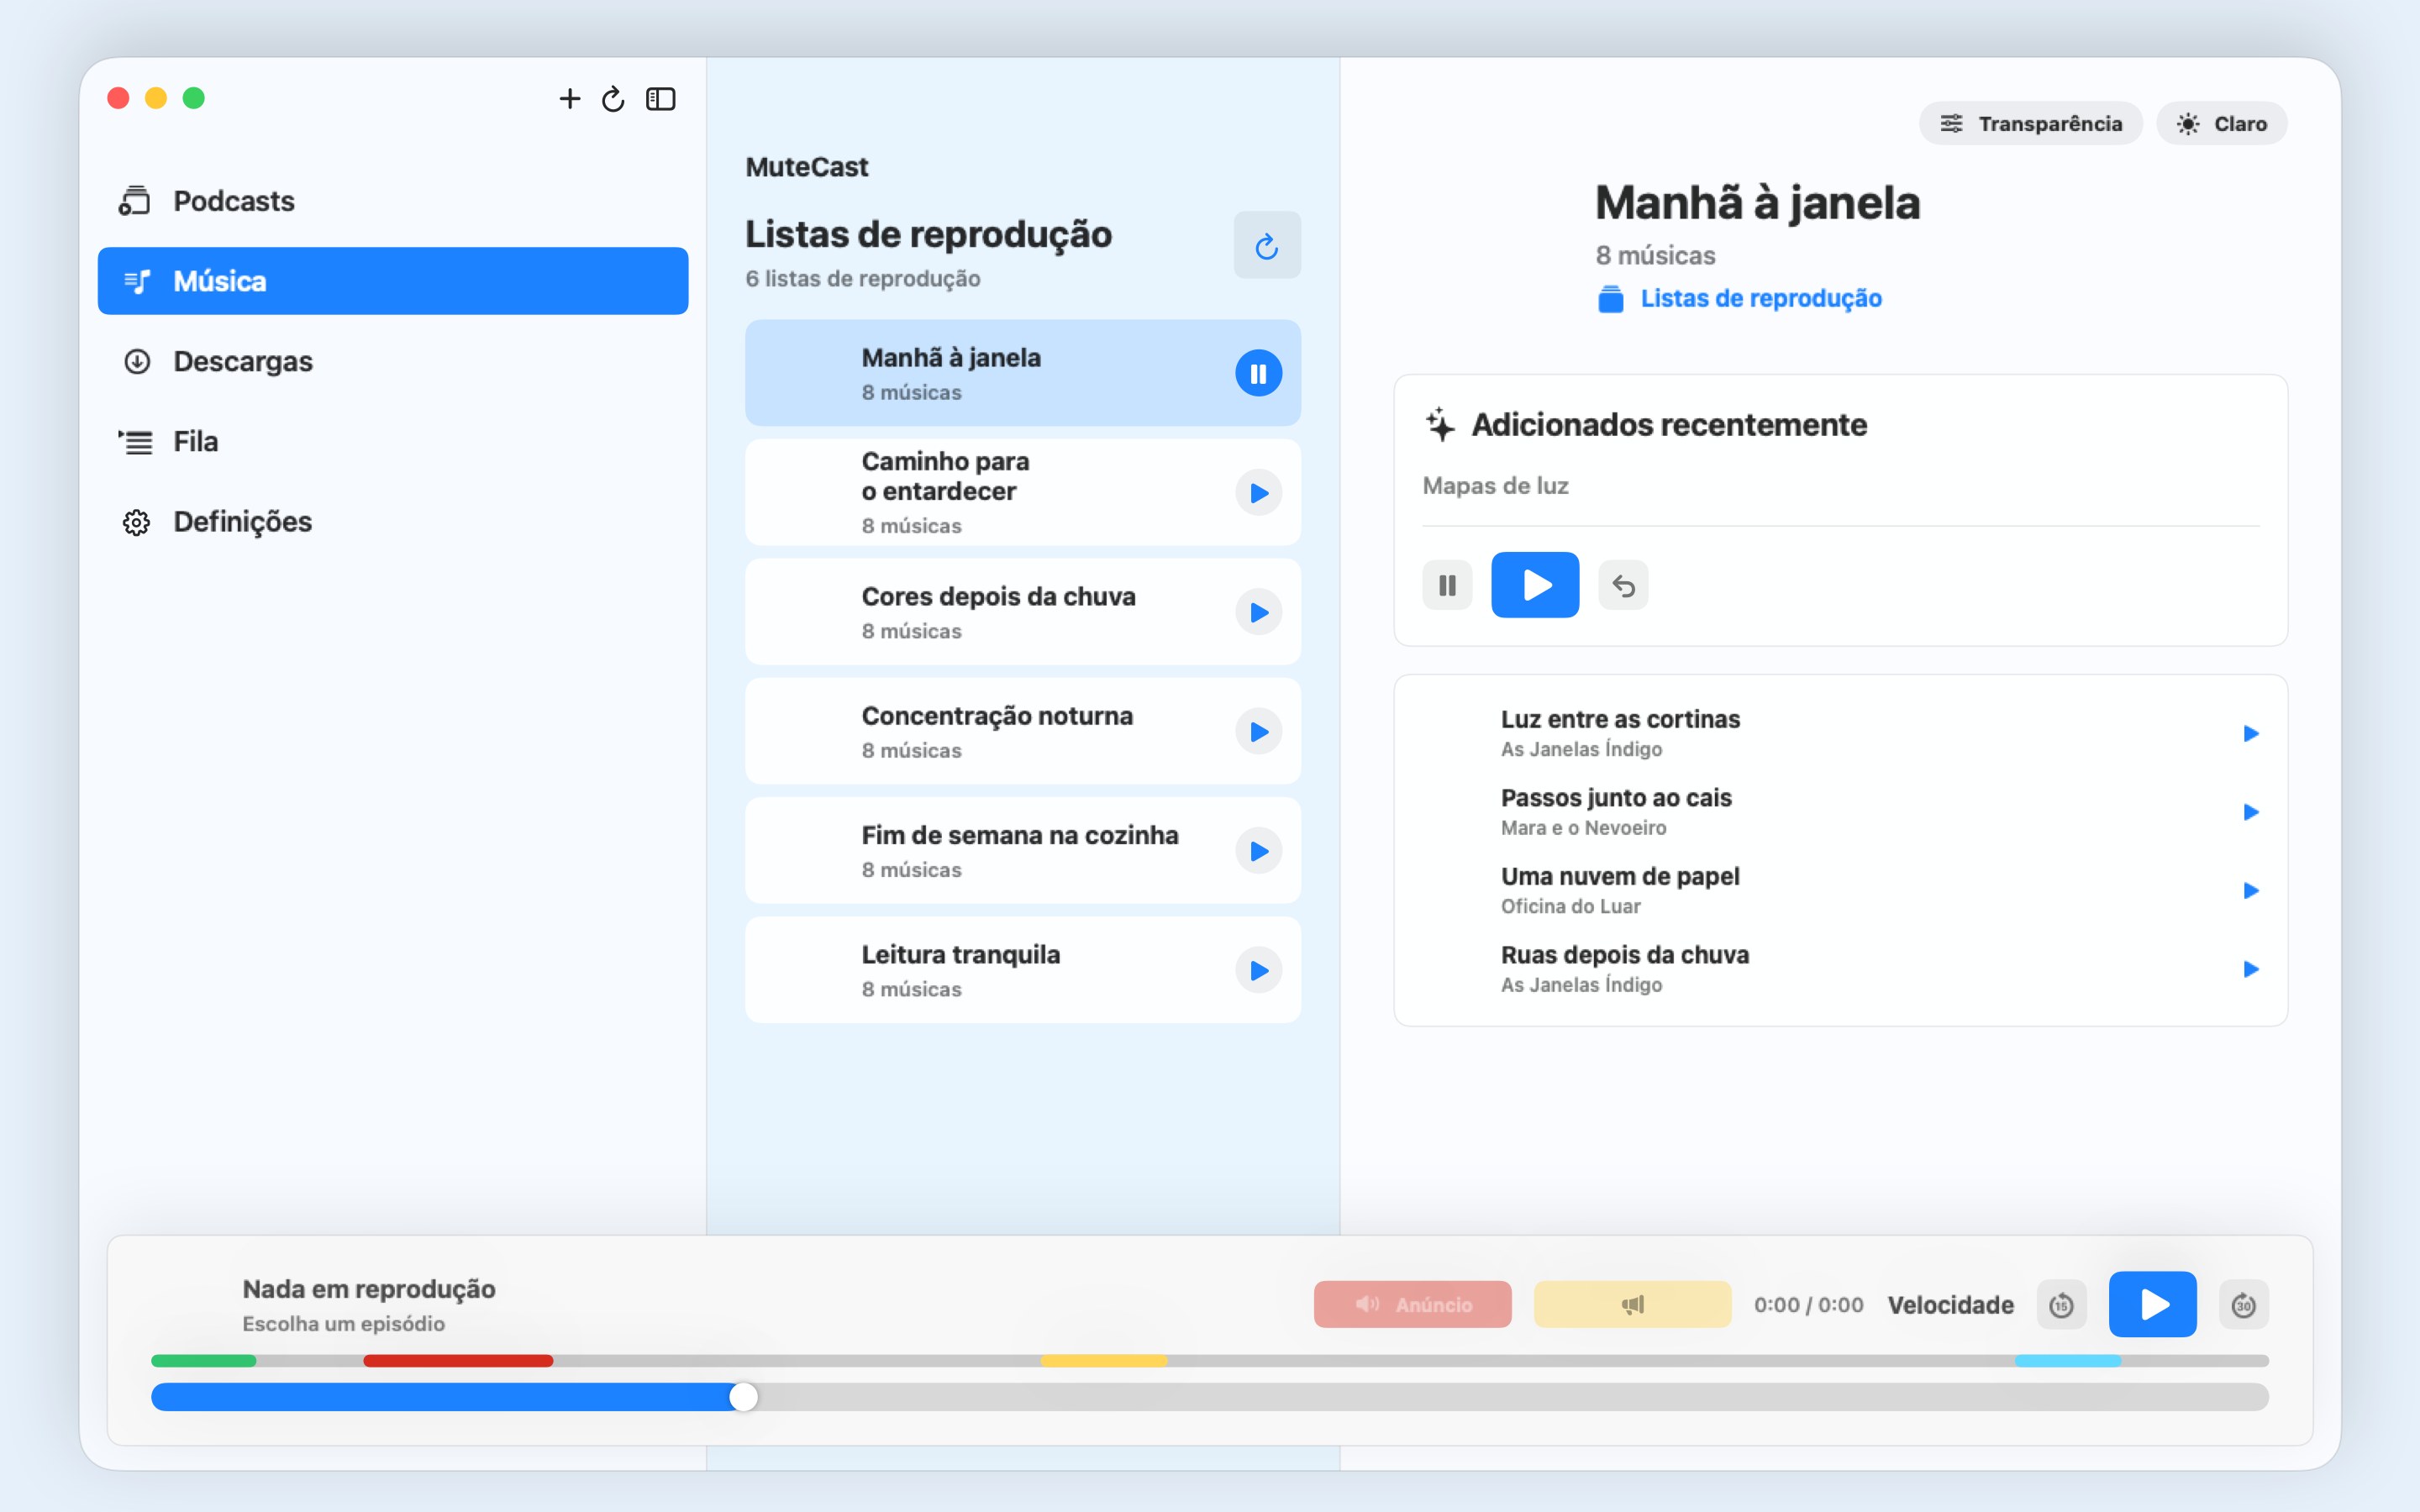Click the red Anúncio button
Image resolution: width=2420 pixels, height=1512 pixels.
tap(1412, 1304)
